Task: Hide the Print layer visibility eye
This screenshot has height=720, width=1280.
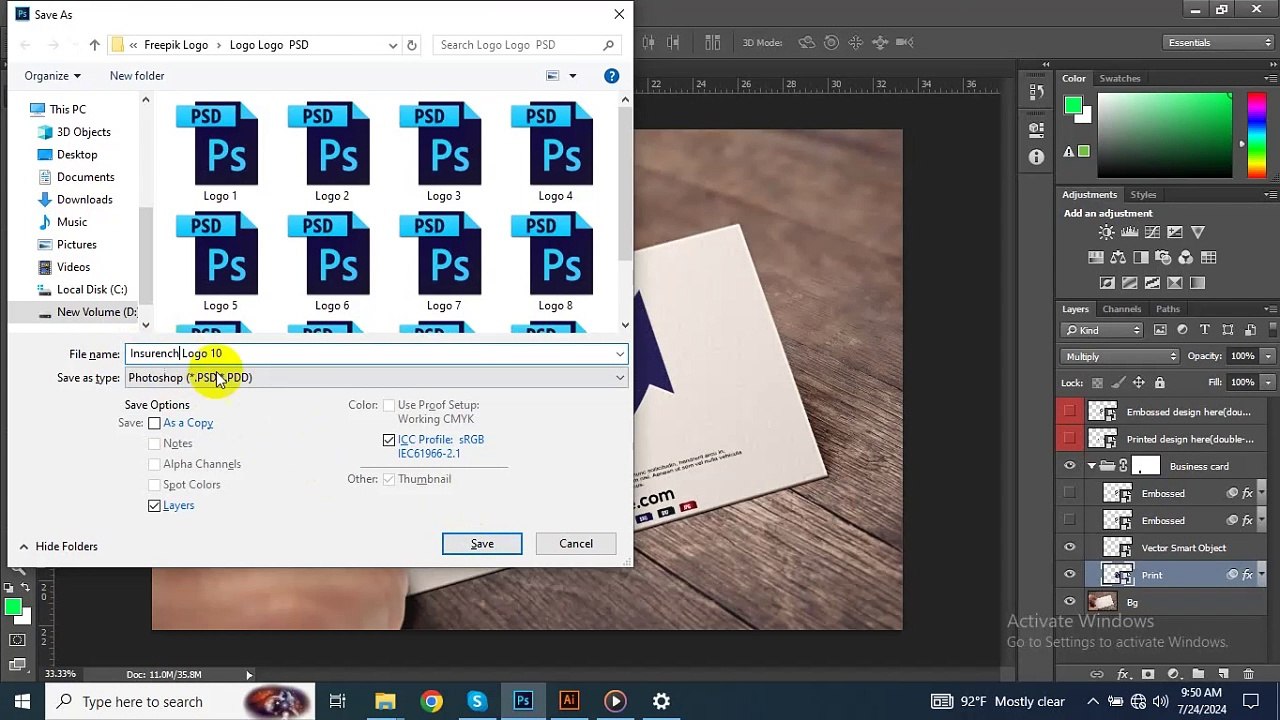Action: click(x=1069, y=575)
